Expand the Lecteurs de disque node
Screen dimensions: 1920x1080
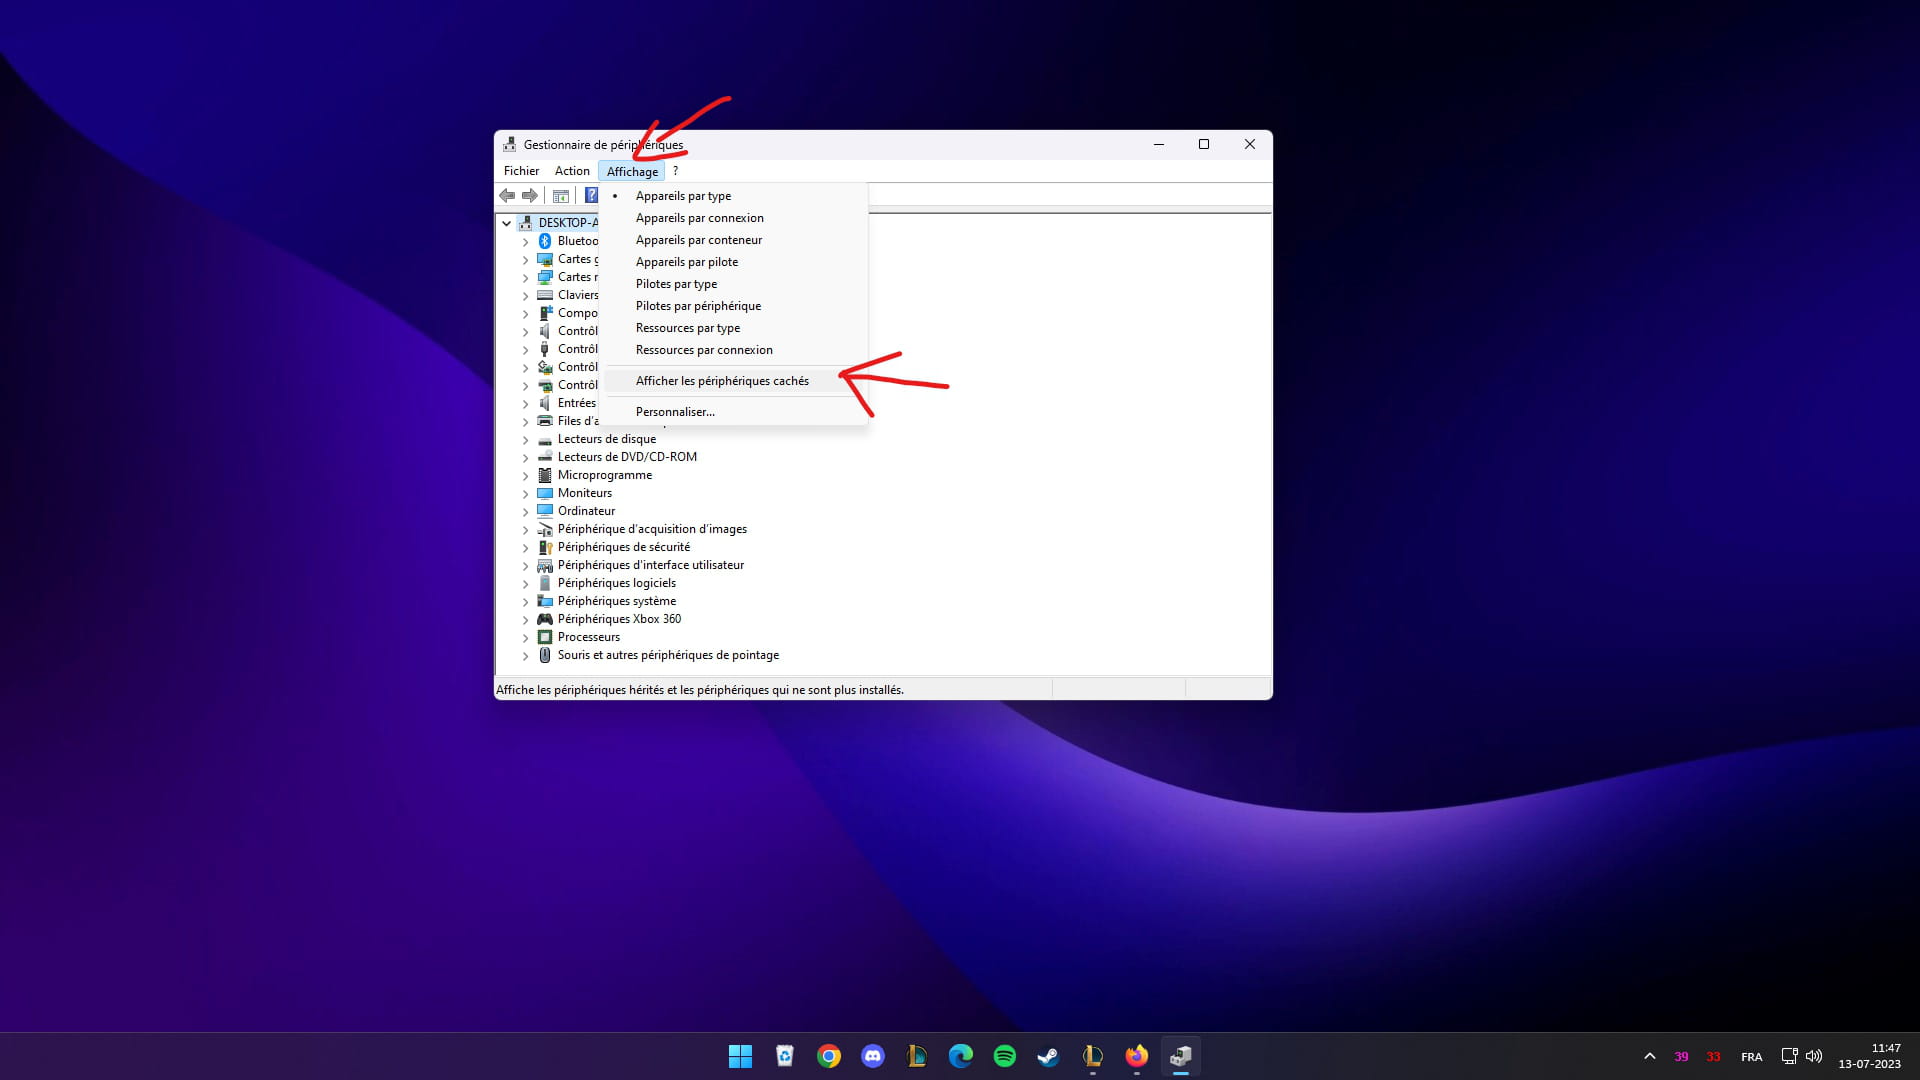tap(526, 440)
